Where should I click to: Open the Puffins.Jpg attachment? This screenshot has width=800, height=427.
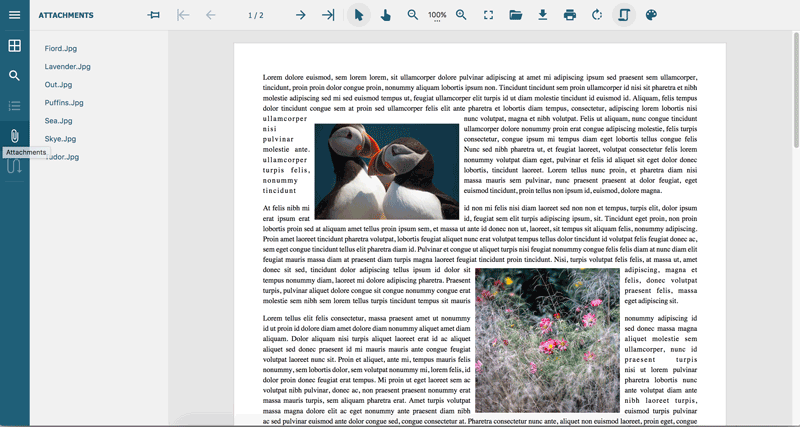tap(64, 103)
